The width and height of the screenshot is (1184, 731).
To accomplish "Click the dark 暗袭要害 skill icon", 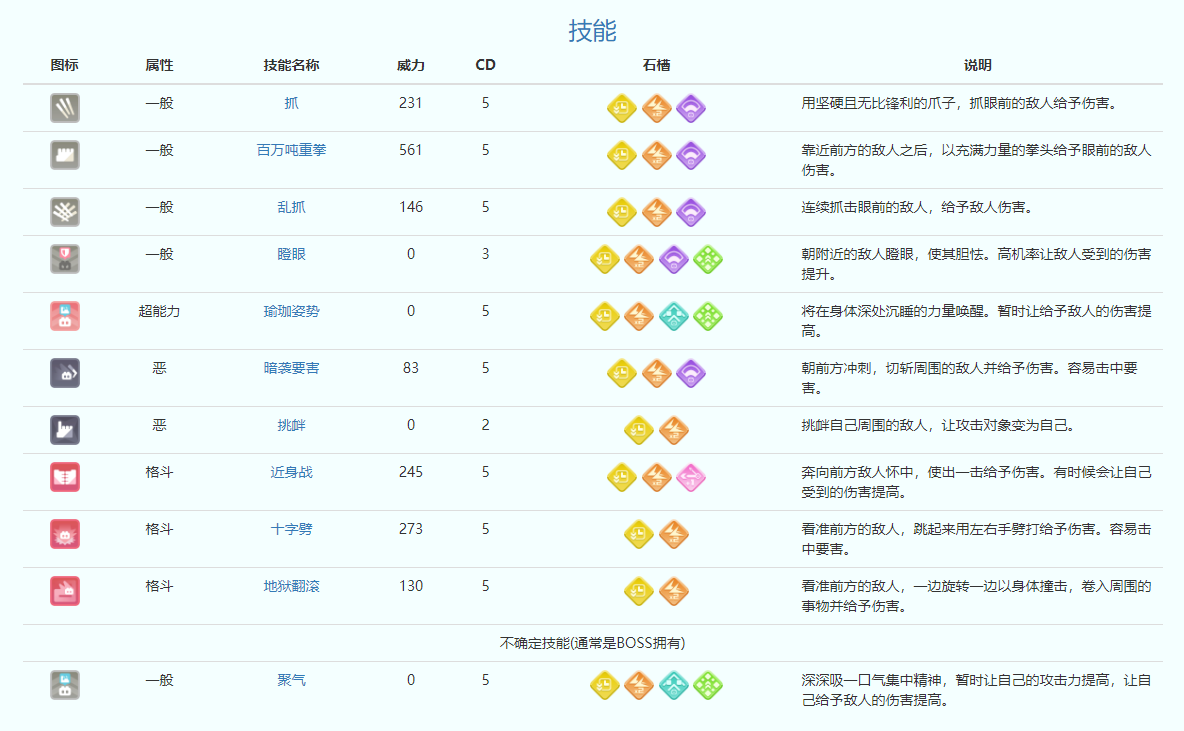I will 65,373.
